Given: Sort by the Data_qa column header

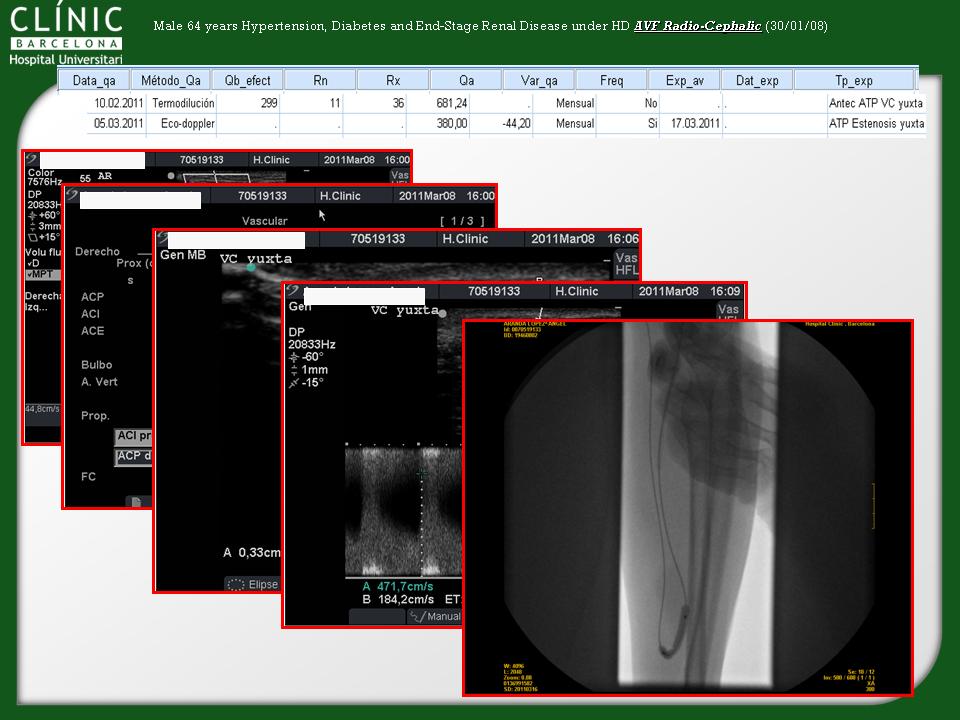Looking at the screenshot, I should tap(101, 80).
